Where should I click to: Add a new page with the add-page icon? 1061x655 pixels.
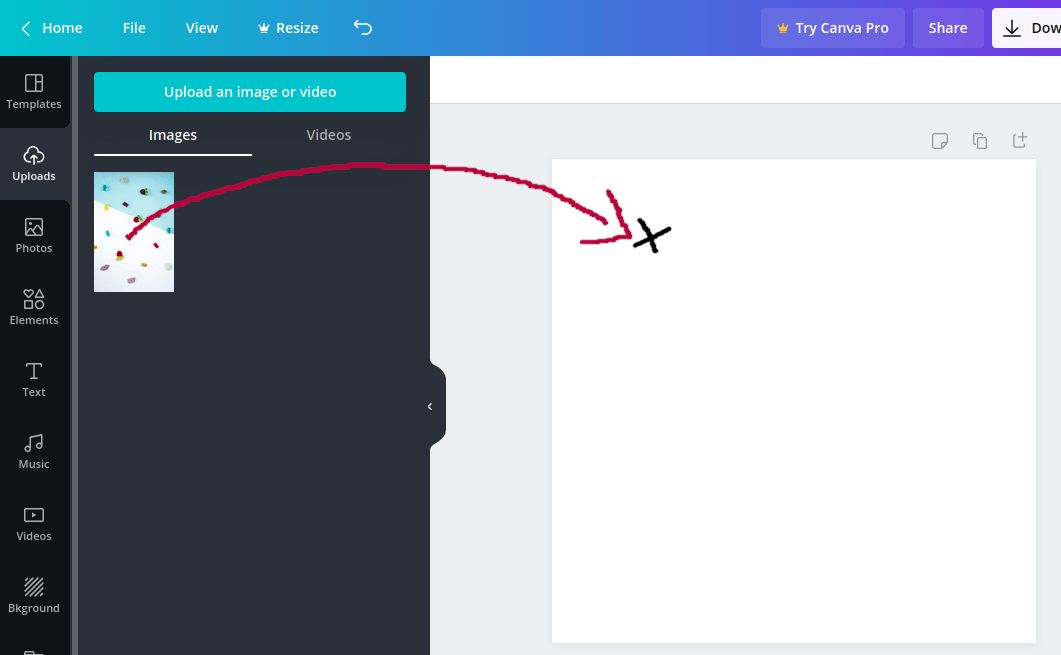[x=1020, y=141]
